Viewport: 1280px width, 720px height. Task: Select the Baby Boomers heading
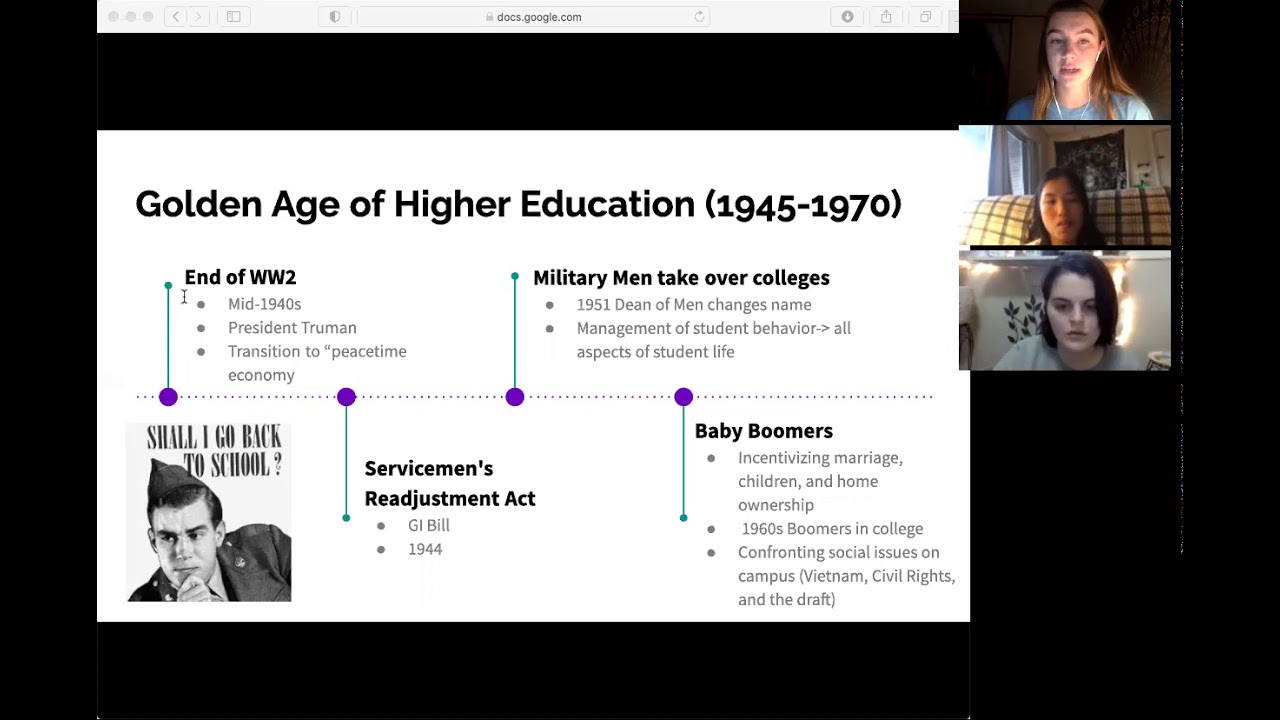(764, 431)
